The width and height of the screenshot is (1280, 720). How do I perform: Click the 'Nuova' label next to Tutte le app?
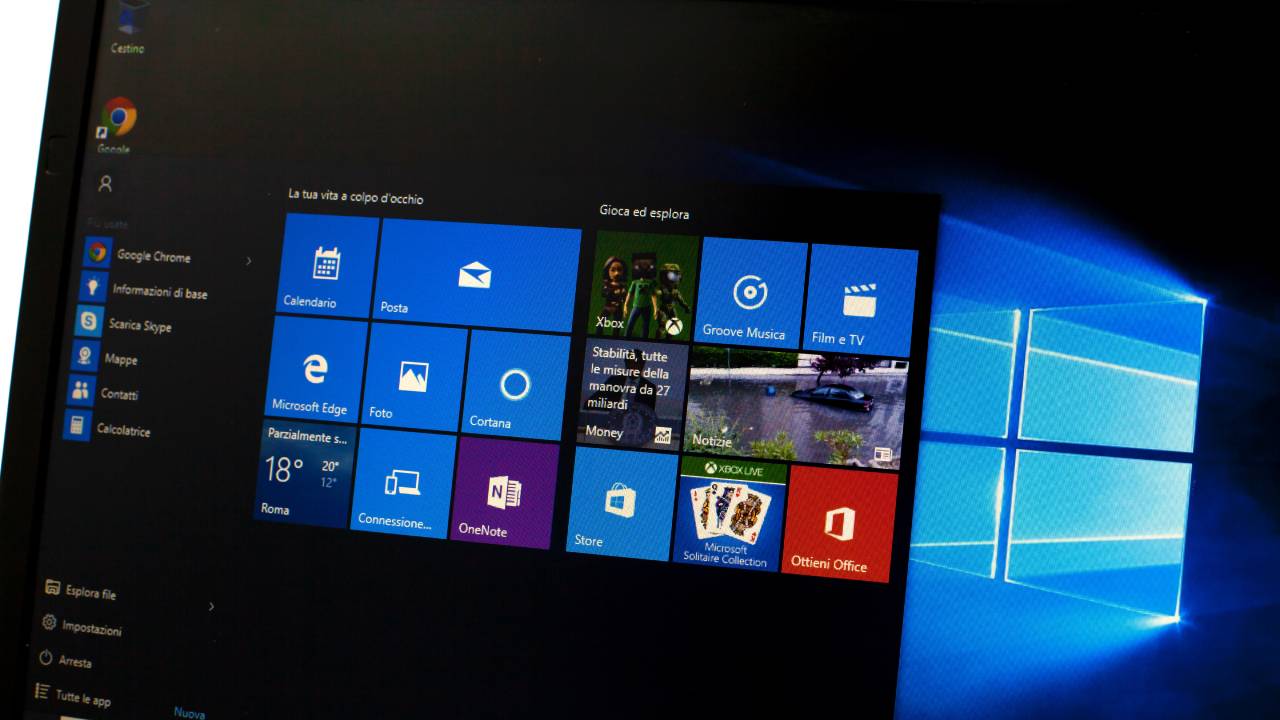189,713
